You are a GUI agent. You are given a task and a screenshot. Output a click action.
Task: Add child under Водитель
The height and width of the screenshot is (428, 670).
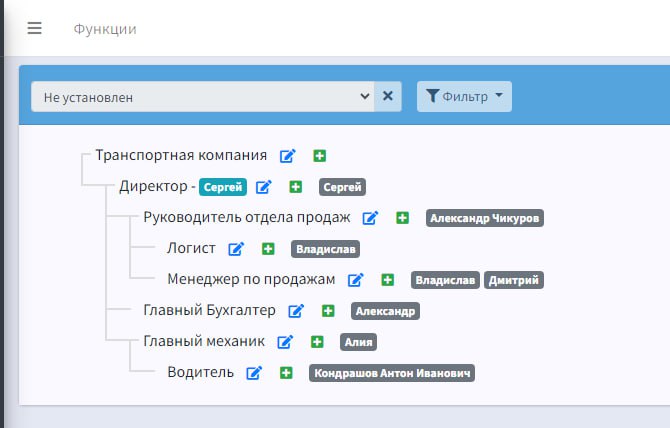[x=286, y=373]
